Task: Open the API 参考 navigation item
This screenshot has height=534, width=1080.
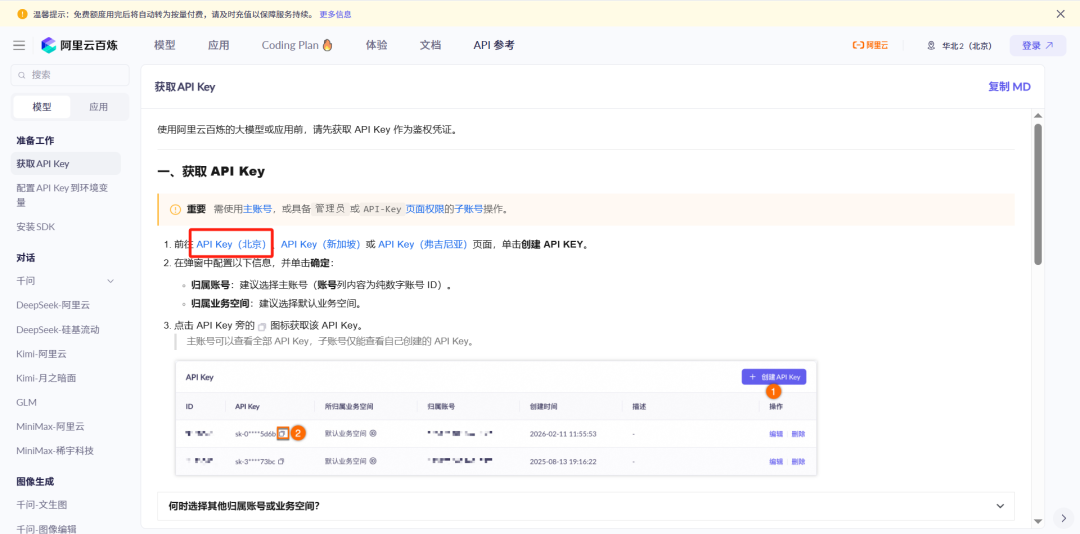Action: [494, 45]
